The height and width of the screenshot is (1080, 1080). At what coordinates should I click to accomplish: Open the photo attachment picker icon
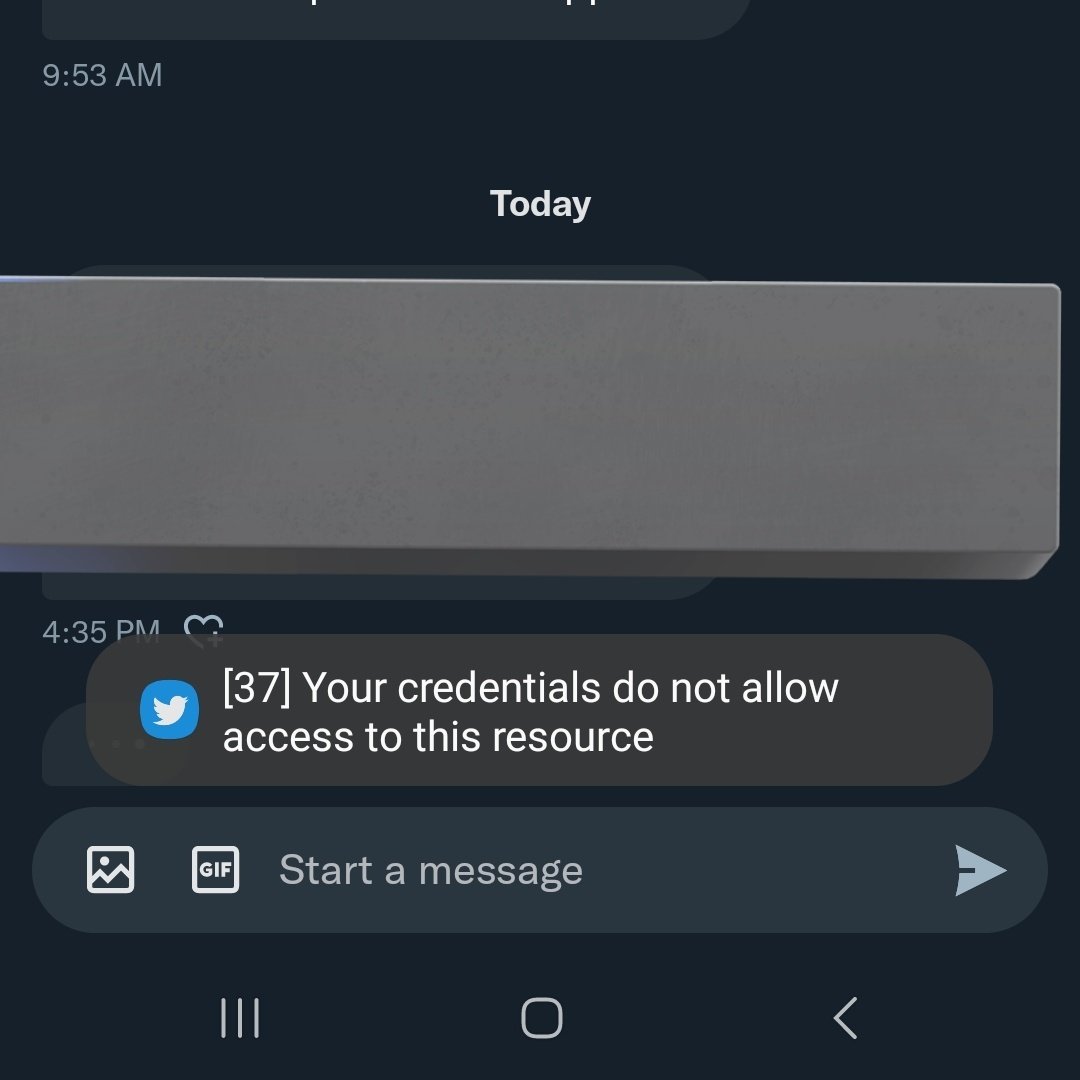110,869
